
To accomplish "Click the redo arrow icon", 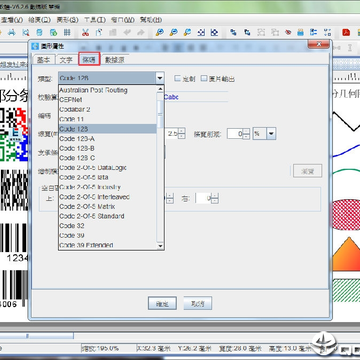I will pos(141,32).
